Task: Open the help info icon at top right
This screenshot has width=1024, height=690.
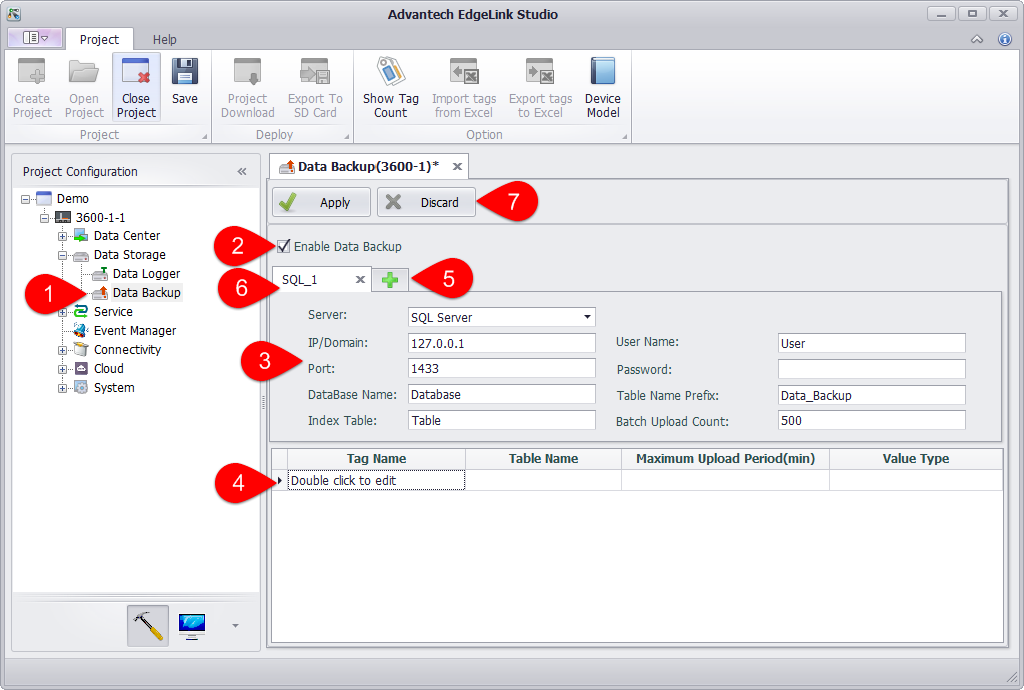Action: click(x=1005, y=39)
